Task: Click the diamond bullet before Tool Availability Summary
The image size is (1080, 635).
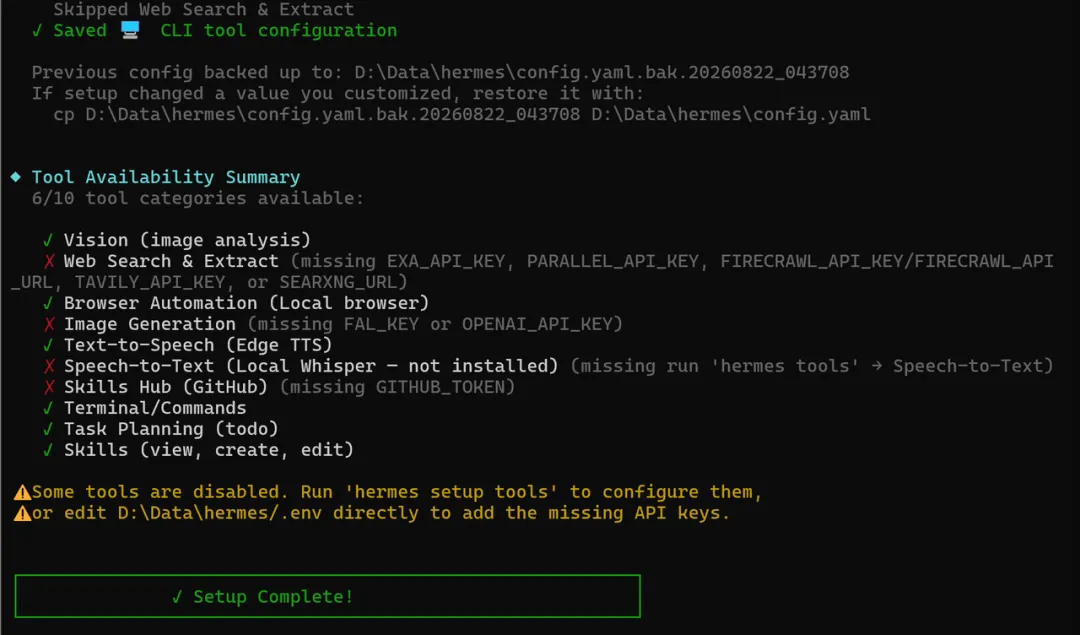Action: click(16, 177)
